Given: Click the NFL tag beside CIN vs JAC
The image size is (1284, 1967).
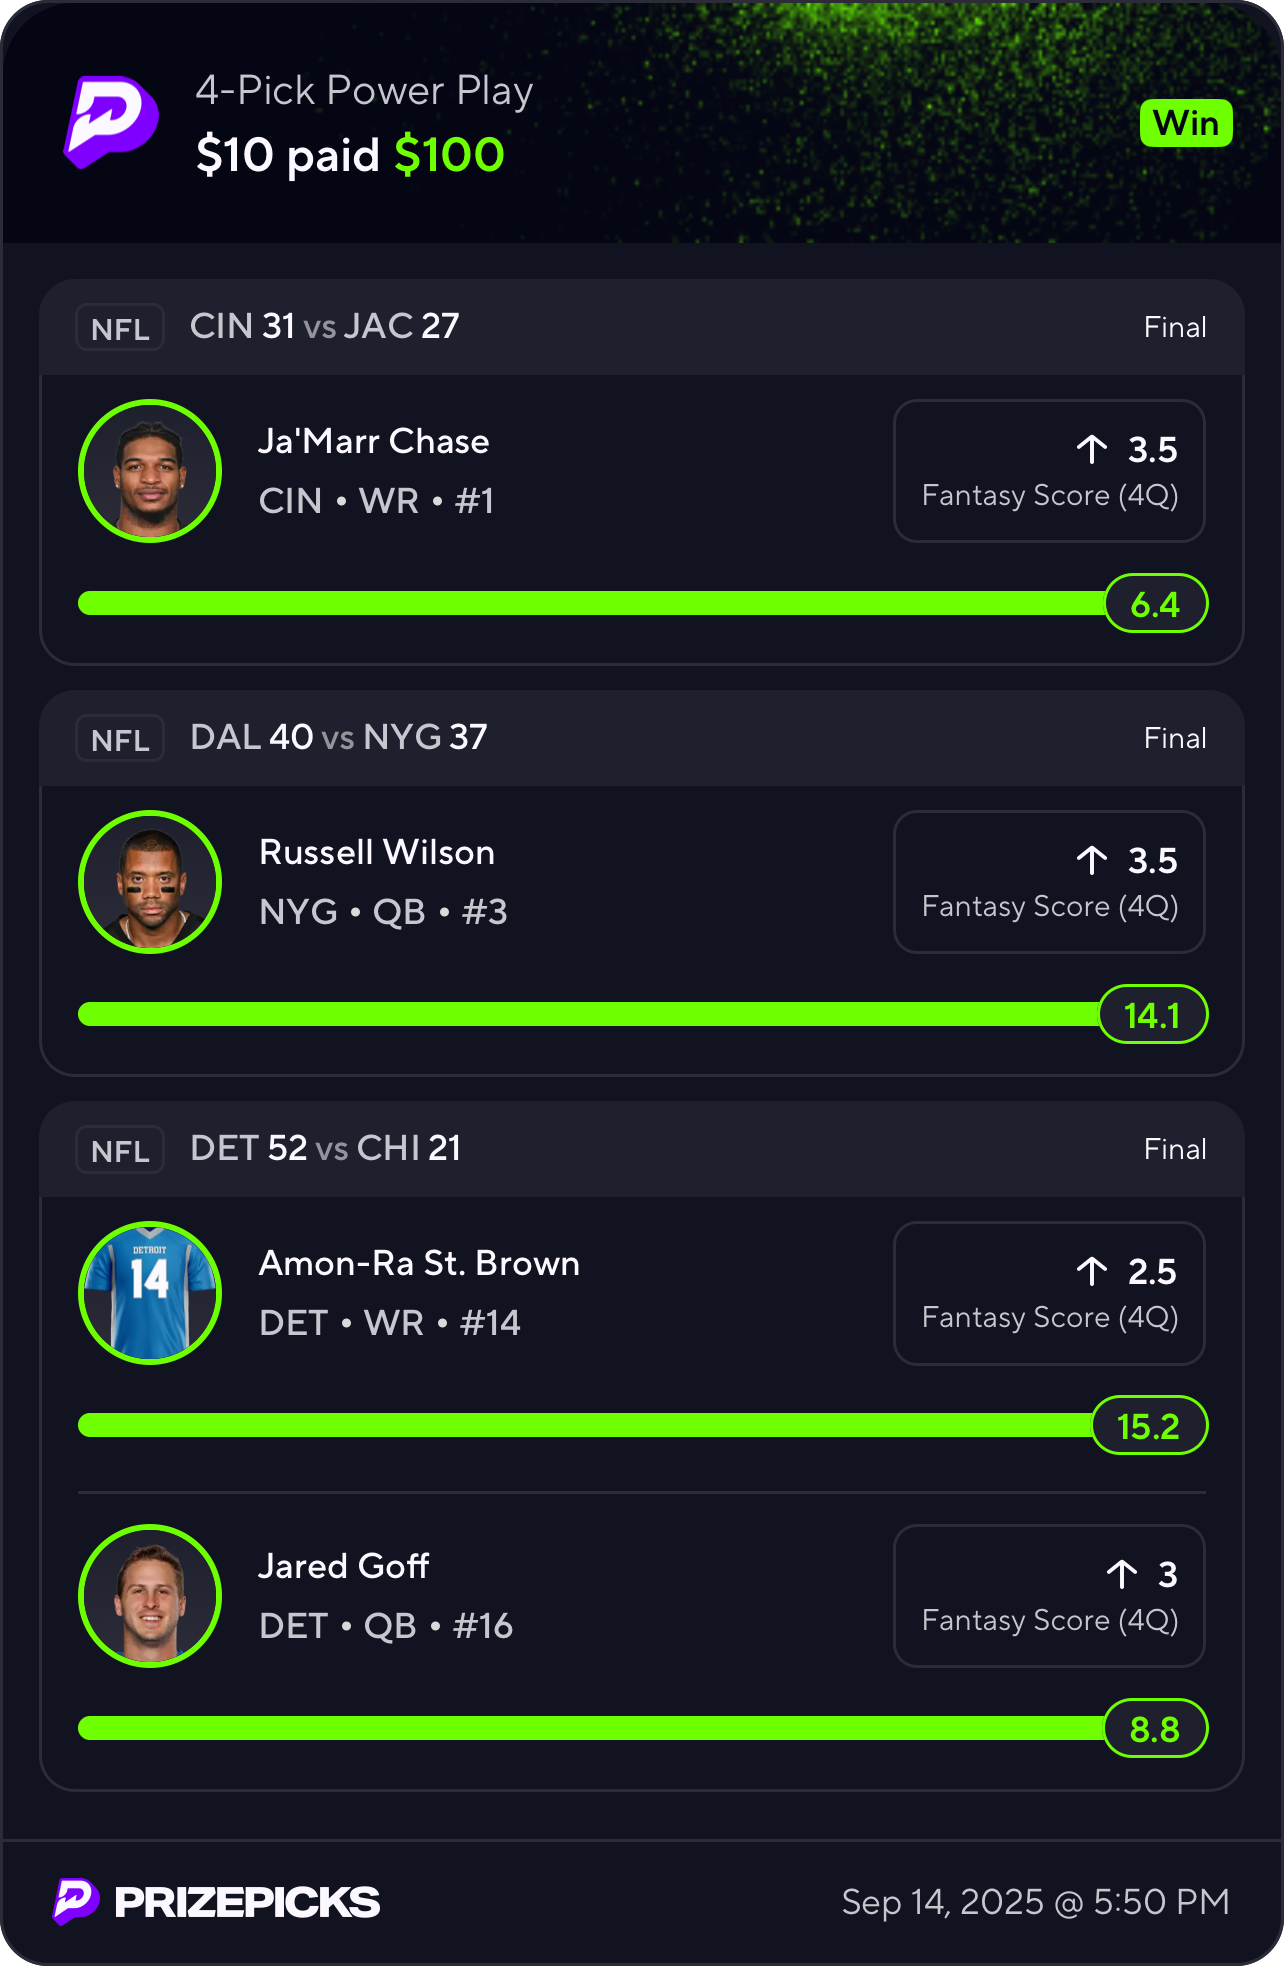Looking at the screenshot, I should pos(120,328).
